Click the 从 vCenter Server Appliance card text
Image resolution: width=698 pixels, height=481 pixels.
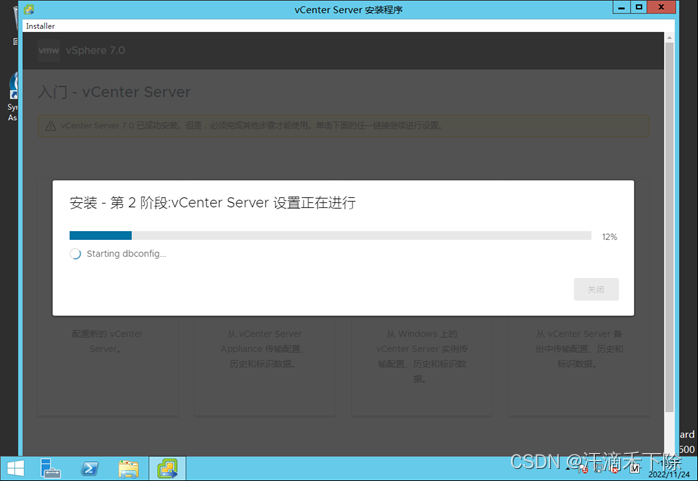tap(264, 349)
